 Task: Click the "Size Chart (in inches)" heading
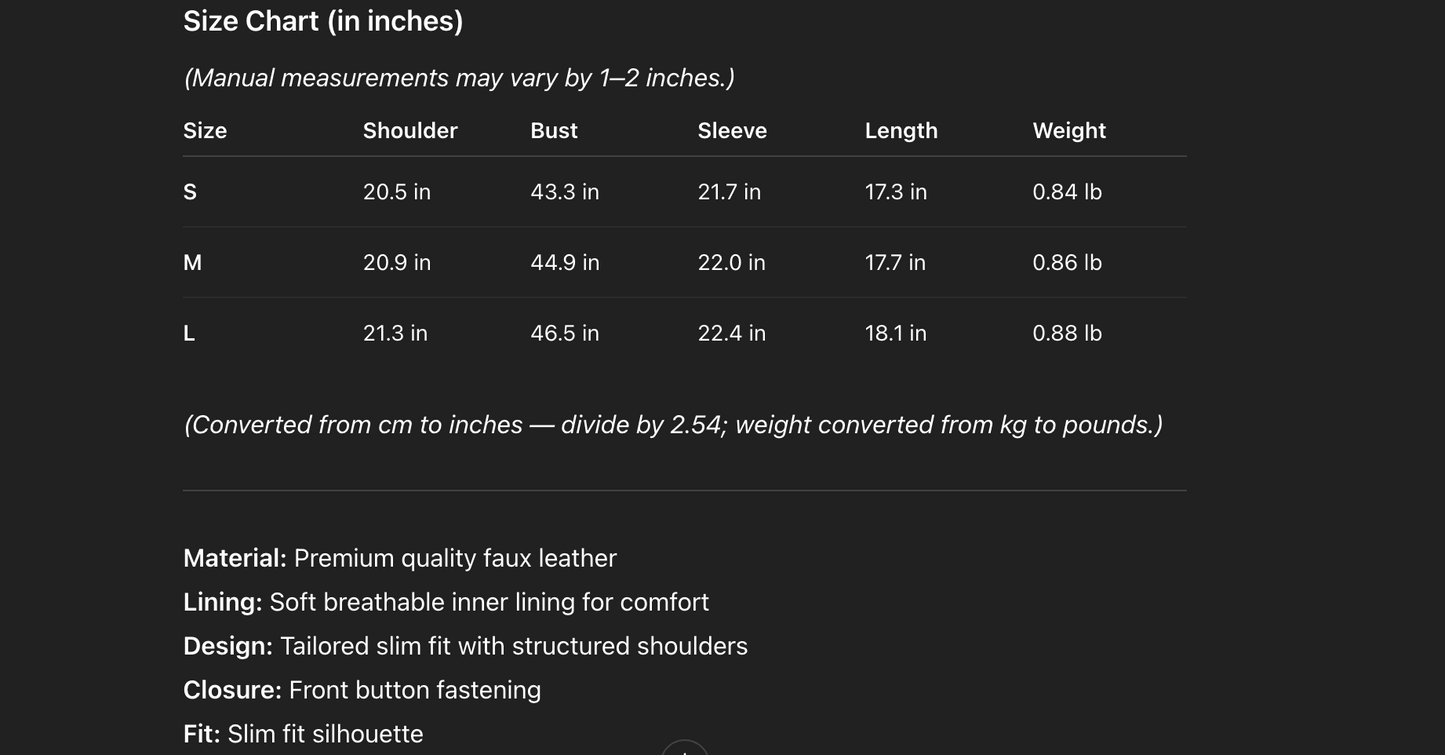[323, 21]
